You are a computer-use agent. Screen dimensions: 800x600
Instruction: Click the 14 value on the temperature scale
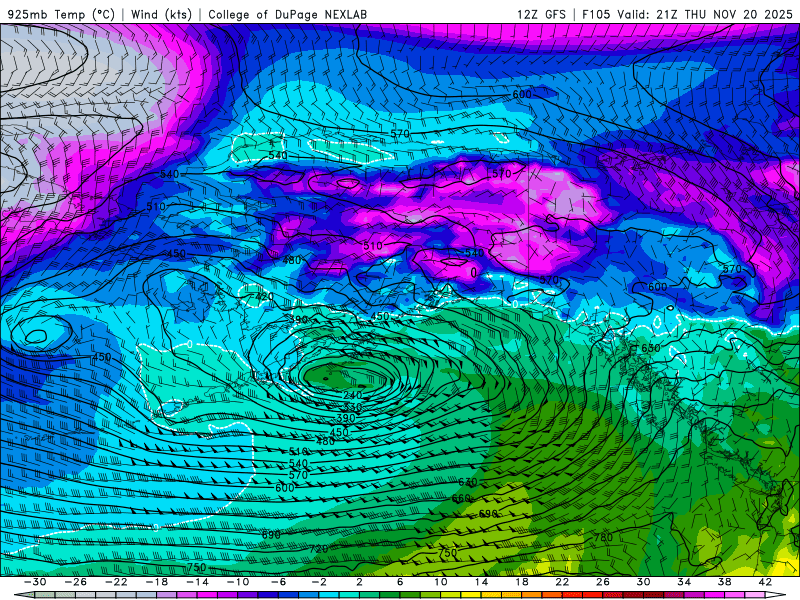481,582
